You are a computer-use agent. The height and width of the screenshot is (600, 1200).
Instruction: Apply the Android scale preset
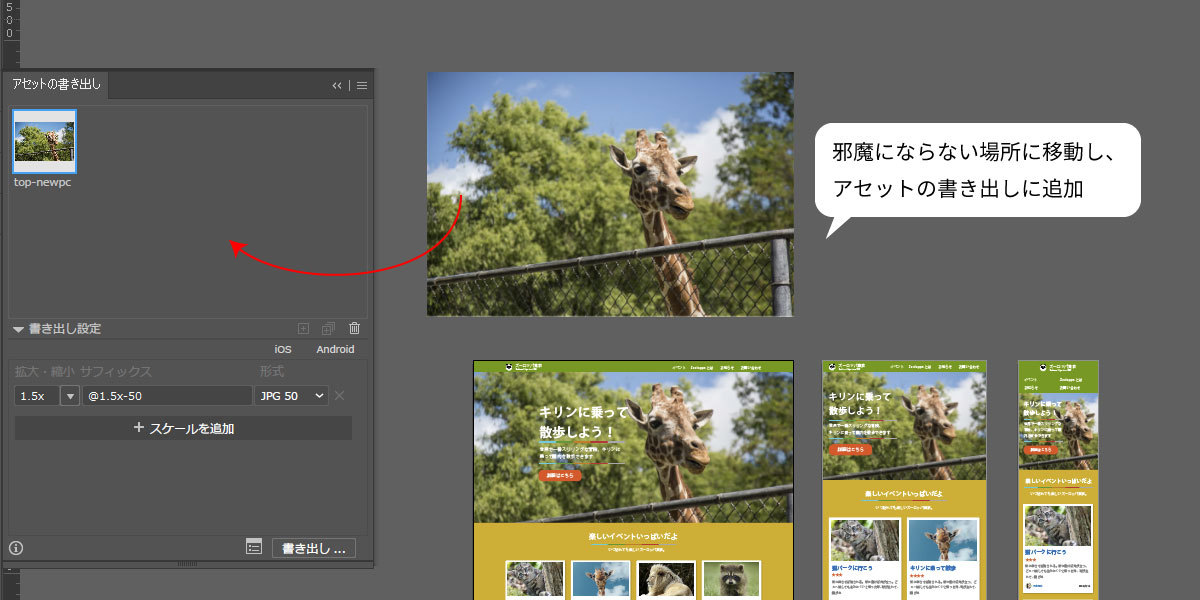(x=335, y=350)
